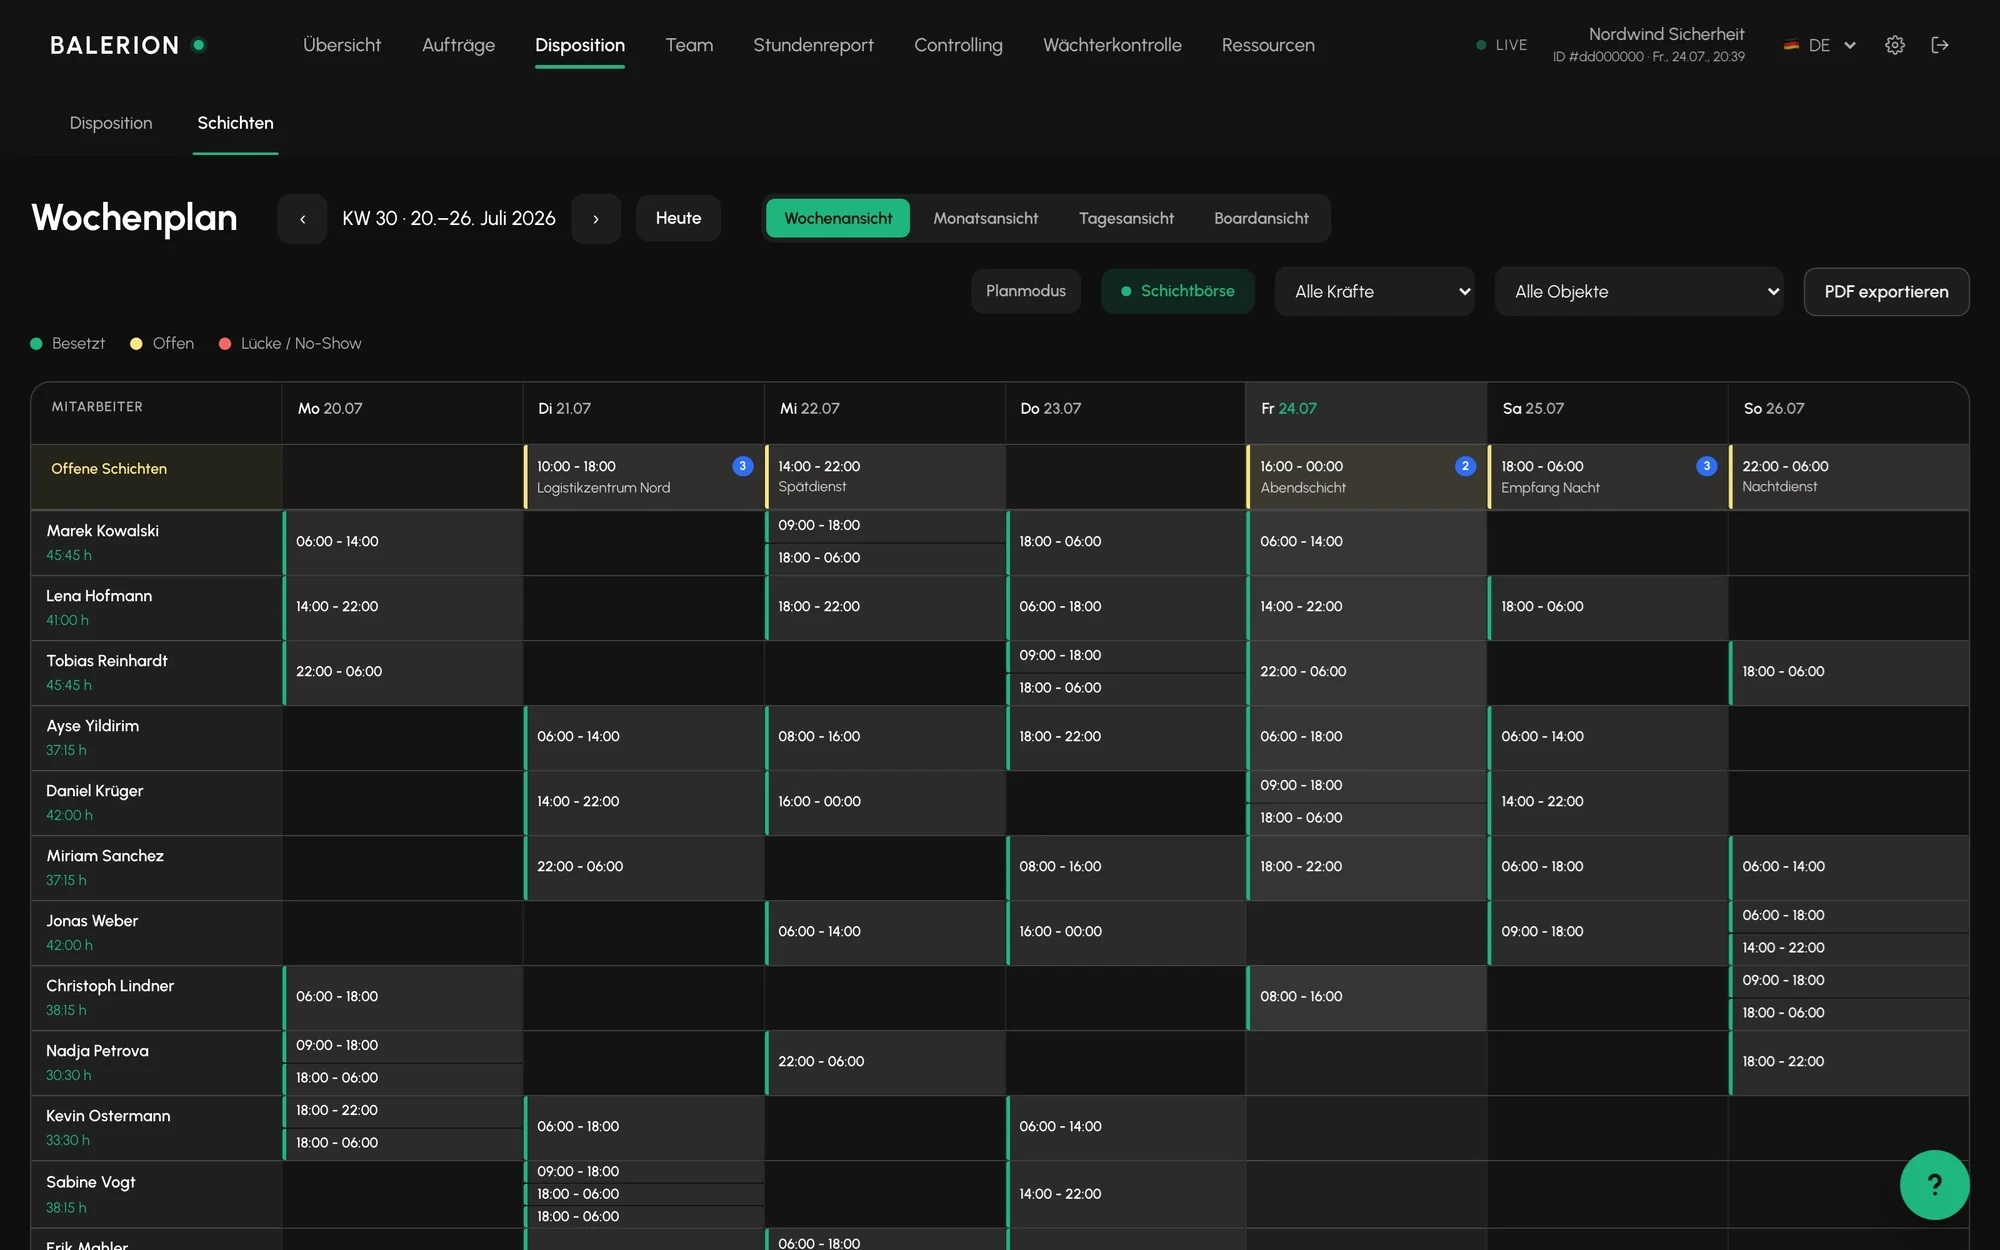Open Sabine Vogt's Thursday 14:00 - 22:00 shift
2000x1250 pixels.
[1126, 1194]
